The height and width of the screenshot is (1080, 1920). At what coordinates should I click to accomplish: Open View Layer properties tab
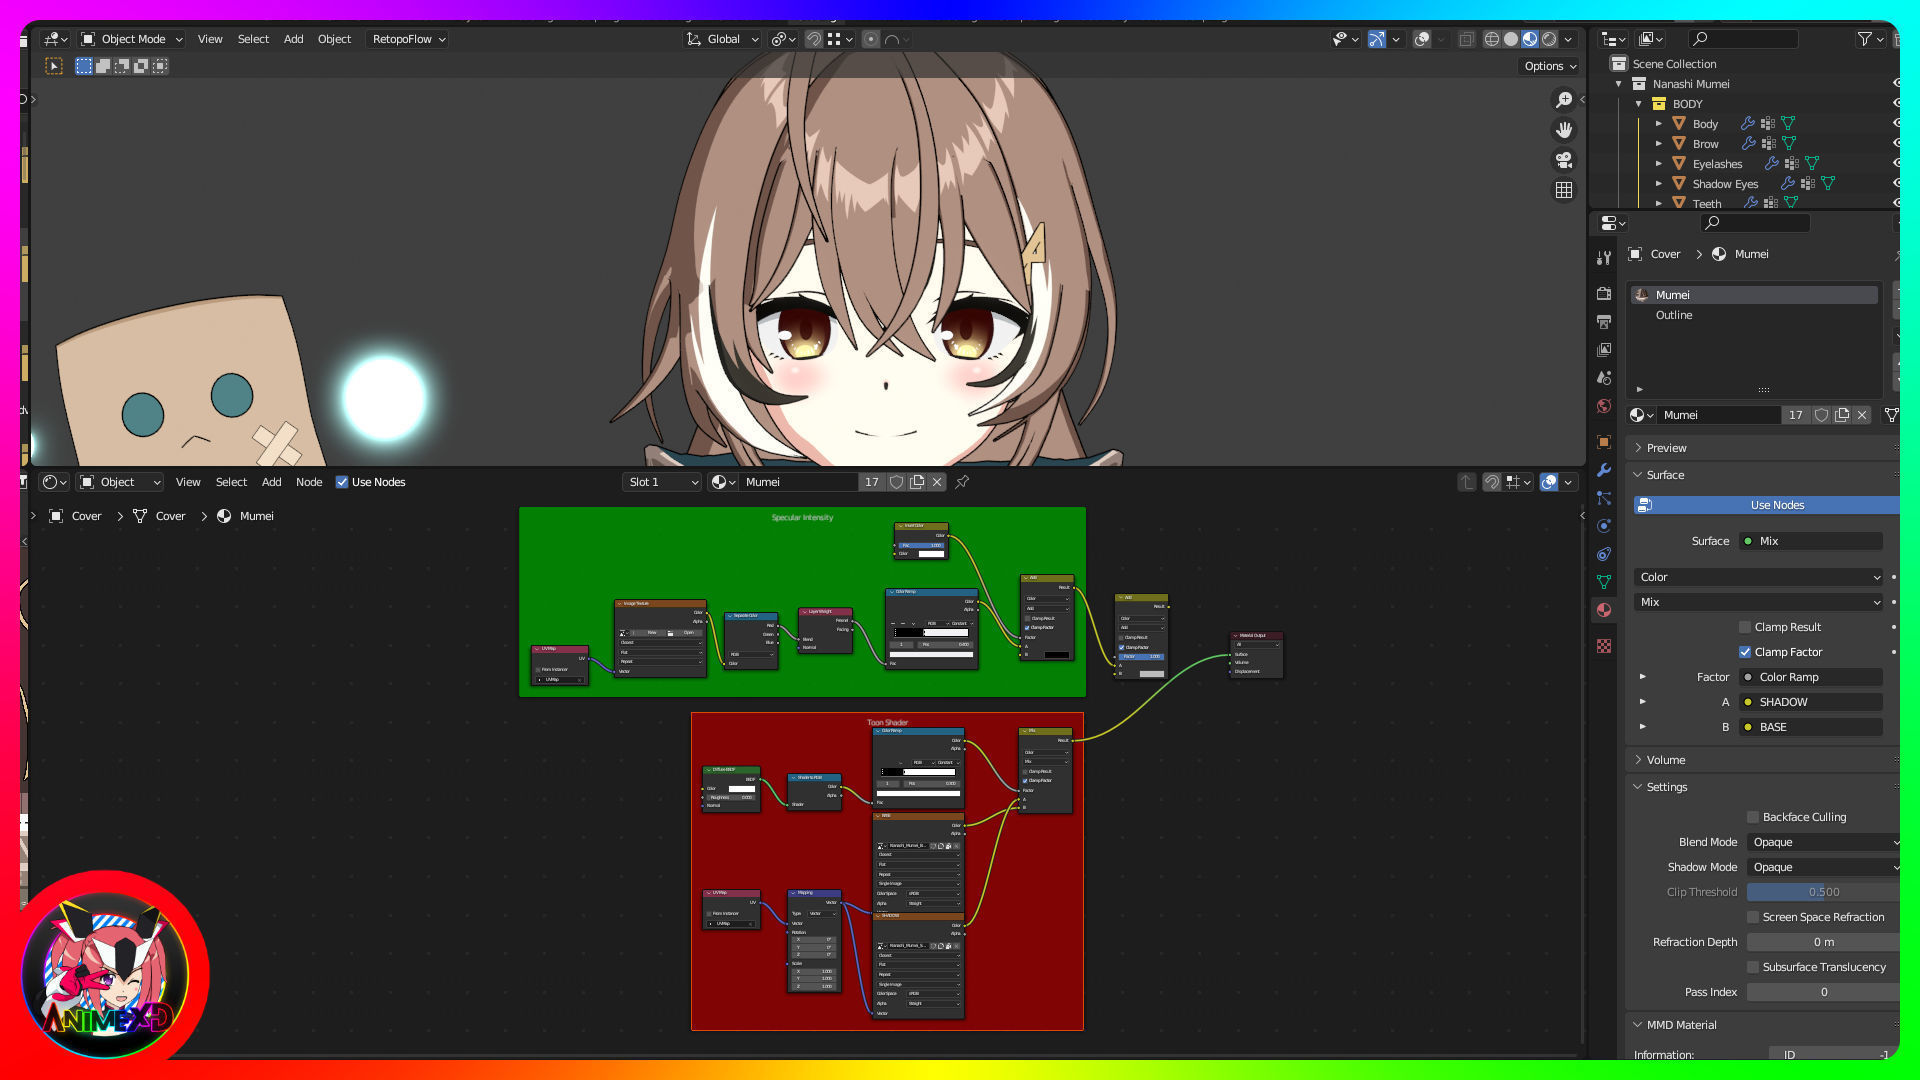(x=1604, y=349)
